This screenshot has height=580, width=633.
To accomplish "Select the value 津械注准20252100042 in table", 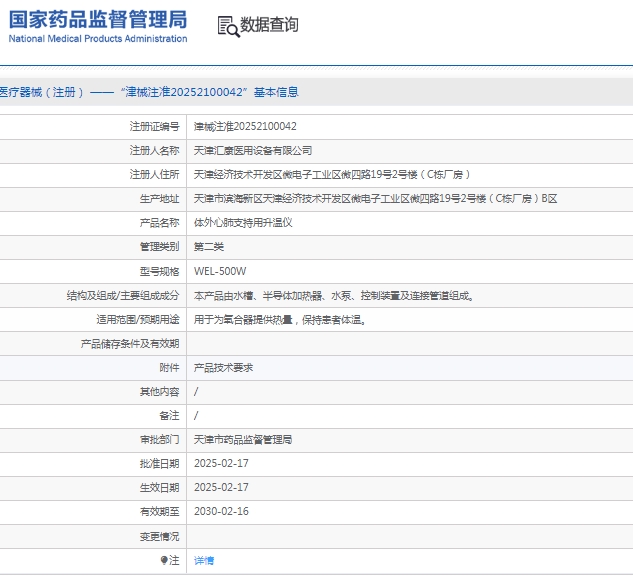I will tap(245, 126).
